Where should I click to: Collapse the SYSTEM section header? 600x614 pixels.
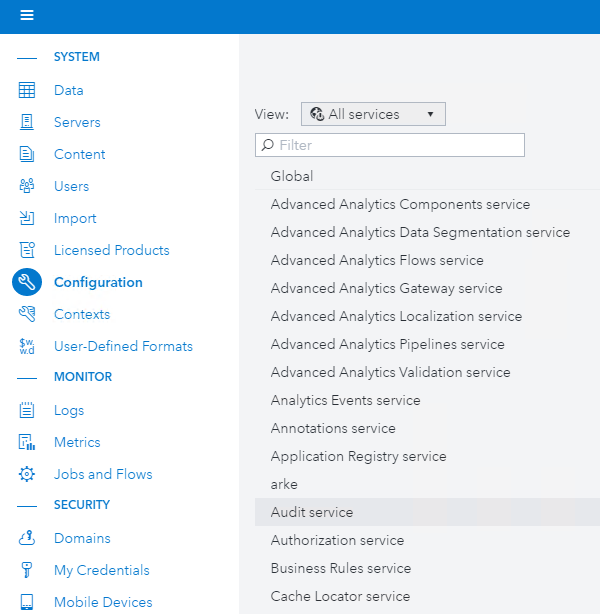[76, 57]
